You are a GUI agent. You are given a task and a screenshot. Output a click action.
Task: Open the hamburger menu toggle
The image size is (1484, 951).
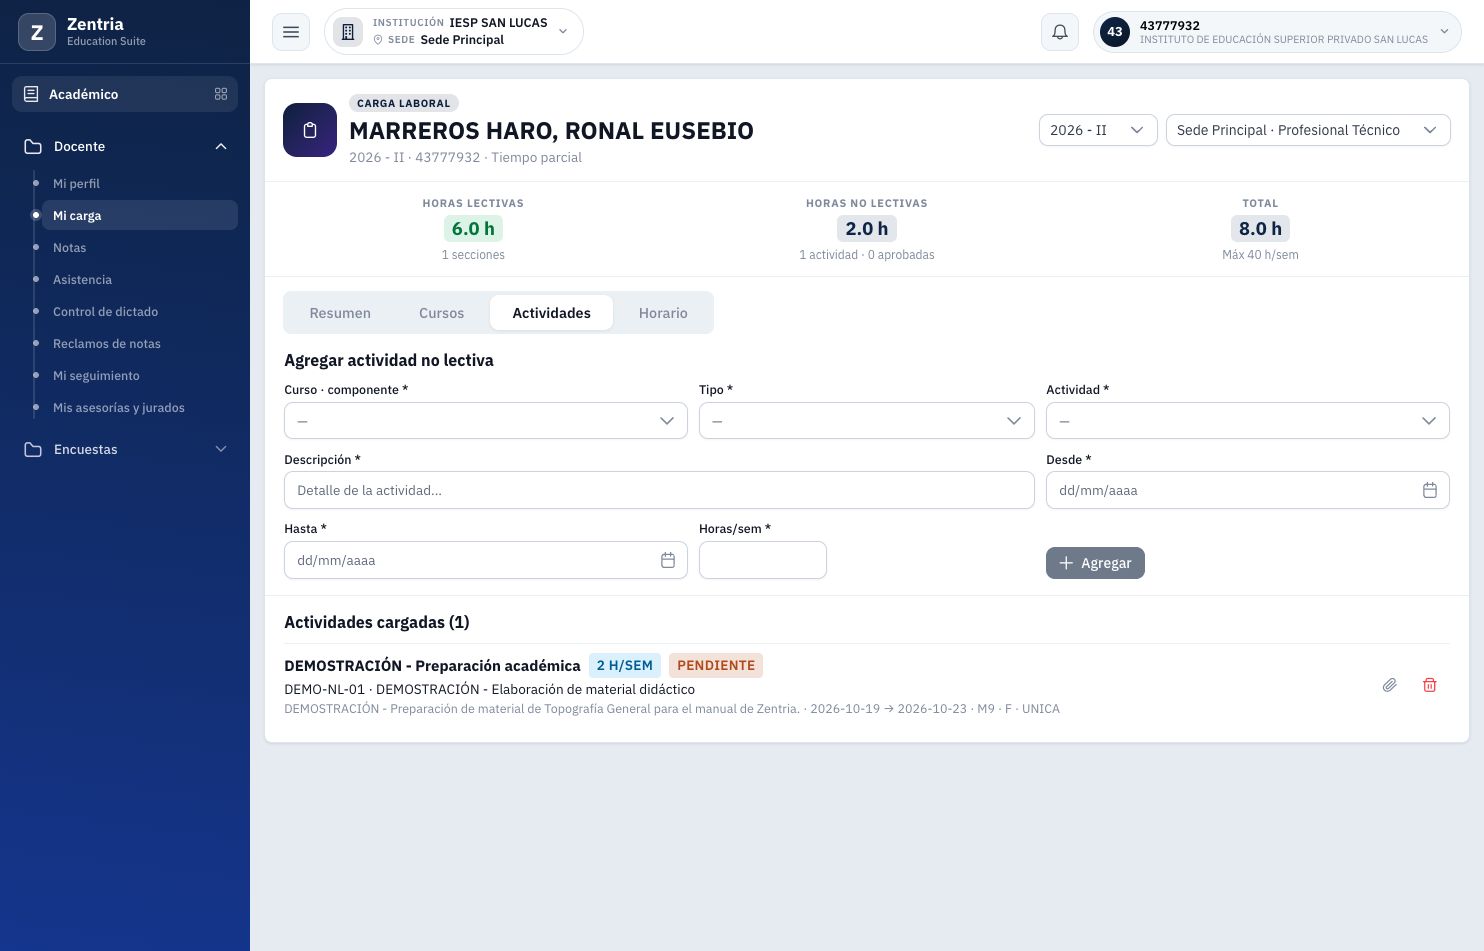click(x=291, y=32)
